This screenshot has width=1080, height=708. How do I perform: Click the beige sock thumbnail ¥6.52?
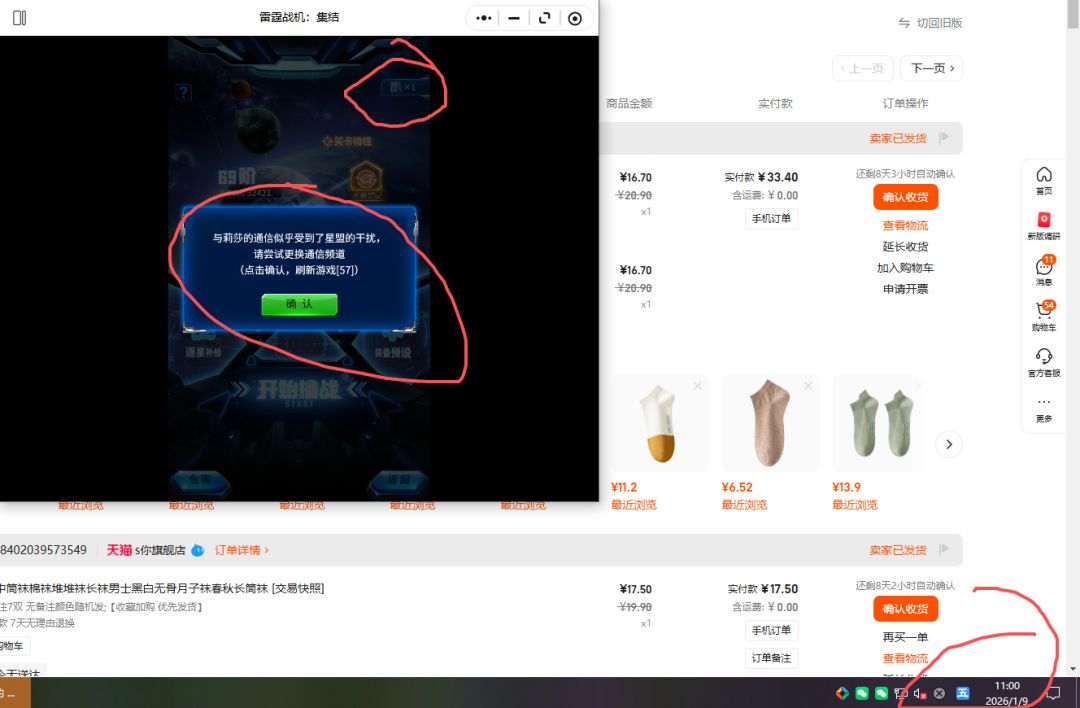(x=771, y=423)
